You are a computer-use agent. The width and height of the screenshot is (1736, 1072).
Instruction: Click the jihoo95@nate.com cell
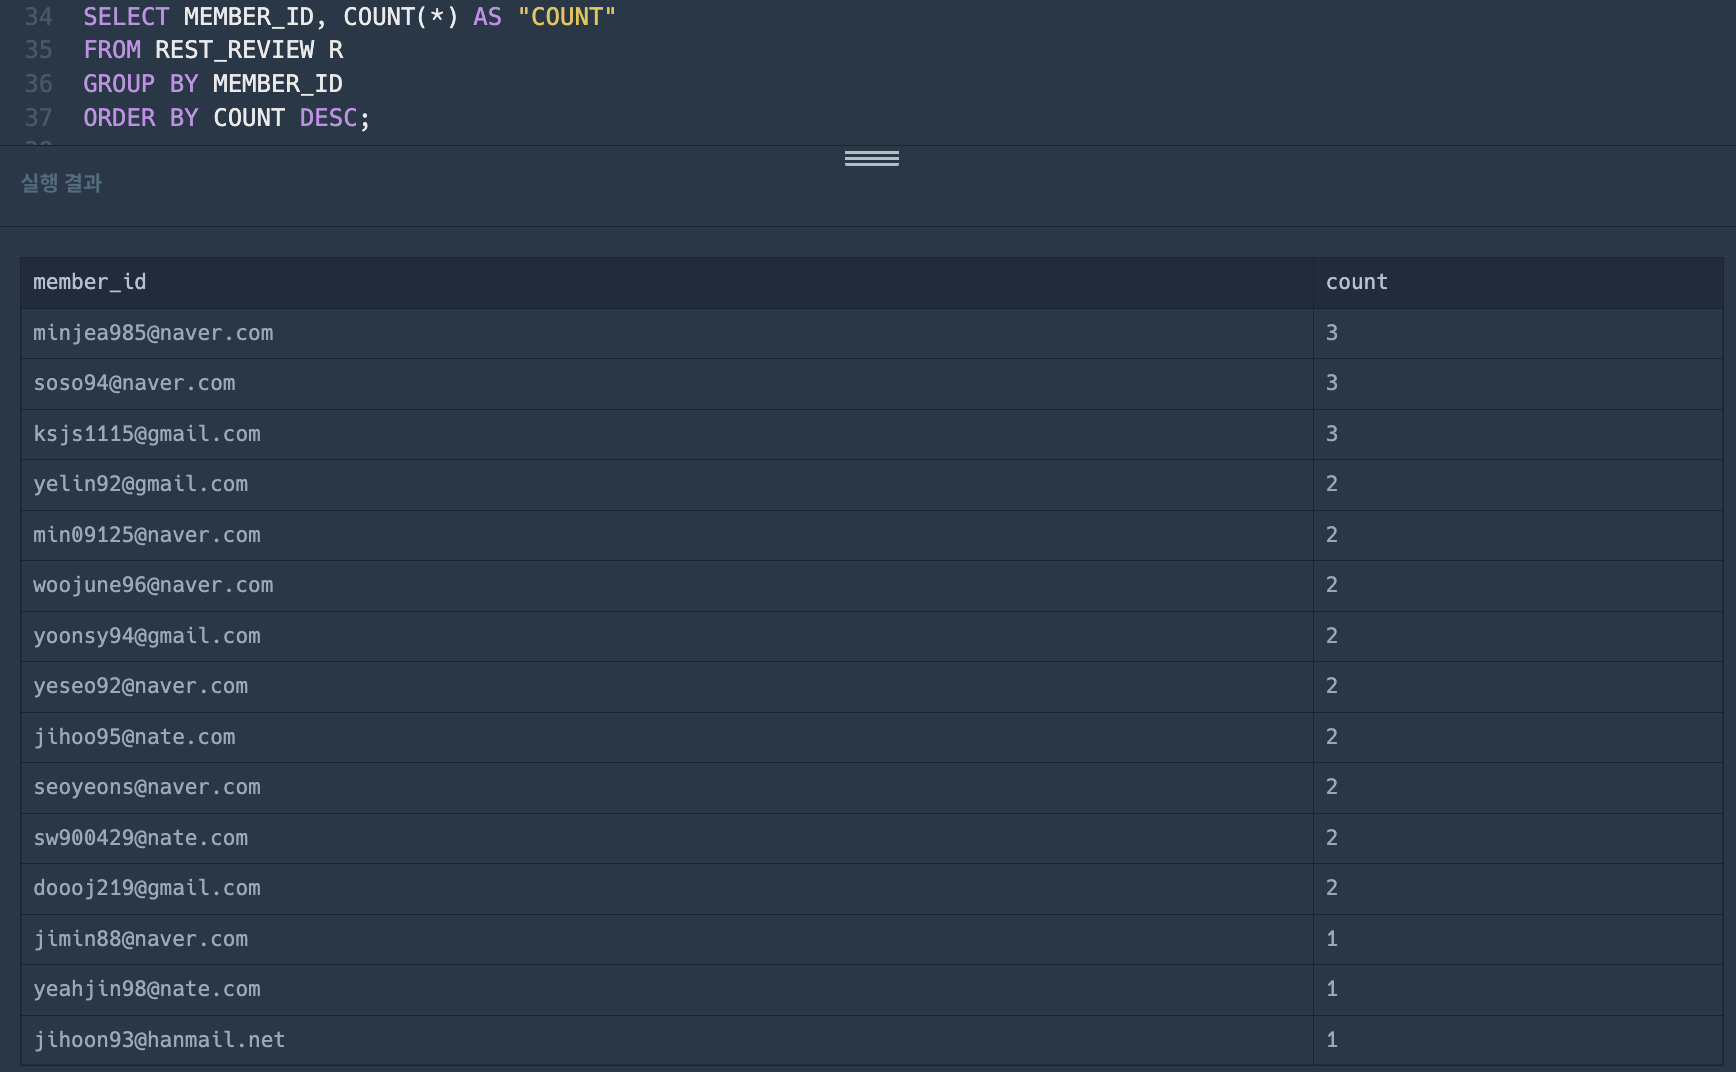point(134,737)
